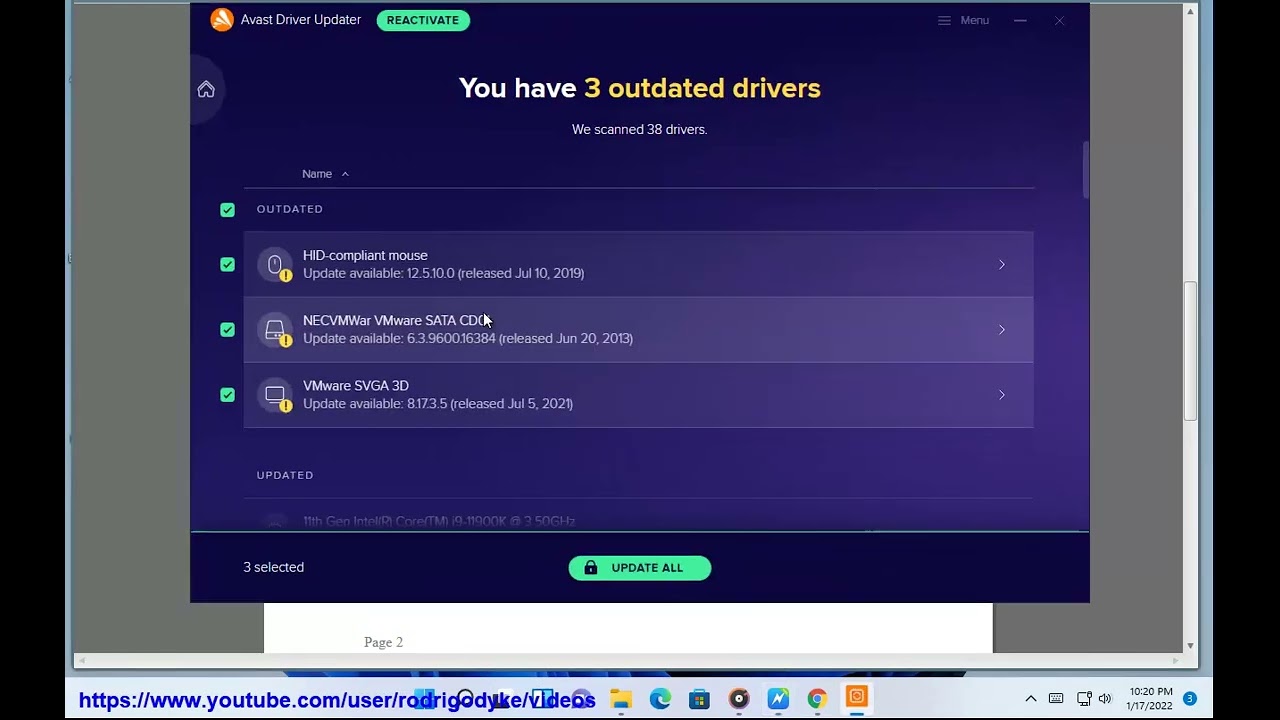Image resolution: width=1280 pixels, height=720 pixels.
Task: Minimize the Avast Driver Updater window
Action: [x=1020, y=20]
